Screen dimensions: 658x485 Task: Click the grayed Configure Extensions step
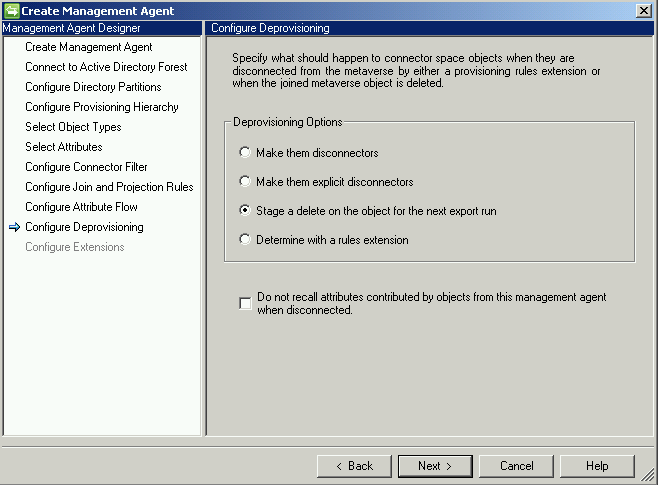pyautogui.click(x=75, y=247)
